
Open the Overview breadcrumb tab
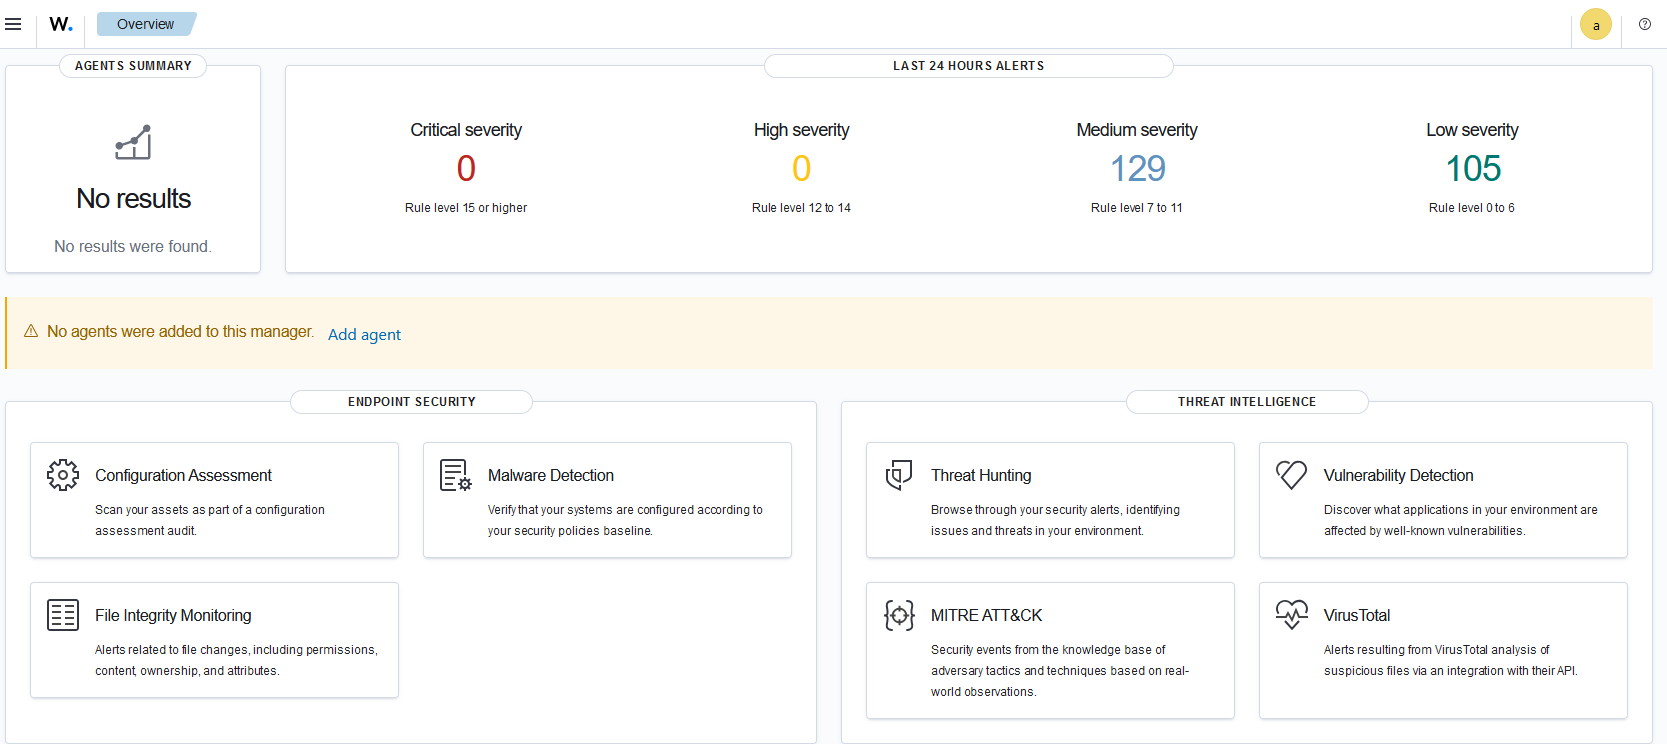point(146,24)
